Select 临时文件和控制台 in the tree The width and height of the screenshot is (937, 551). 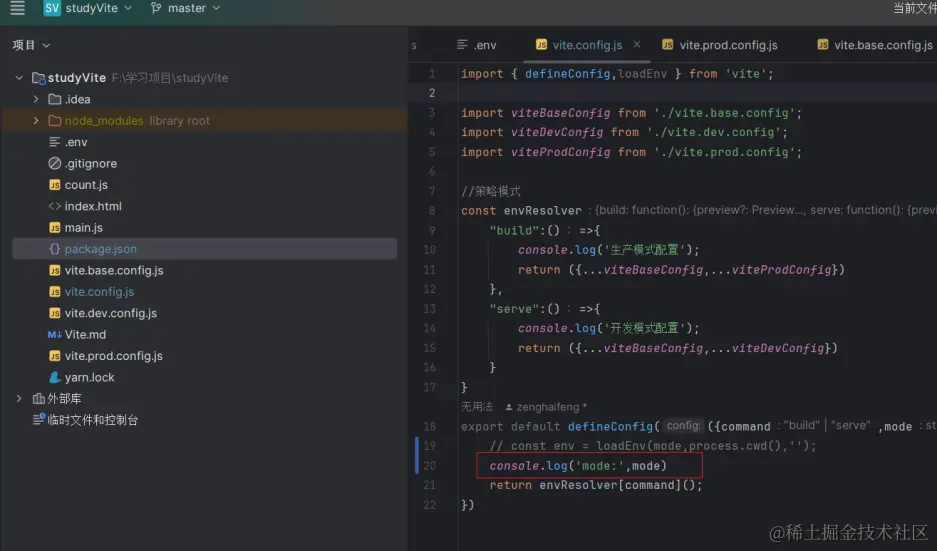pyautogui.click(x=93, y=420)
